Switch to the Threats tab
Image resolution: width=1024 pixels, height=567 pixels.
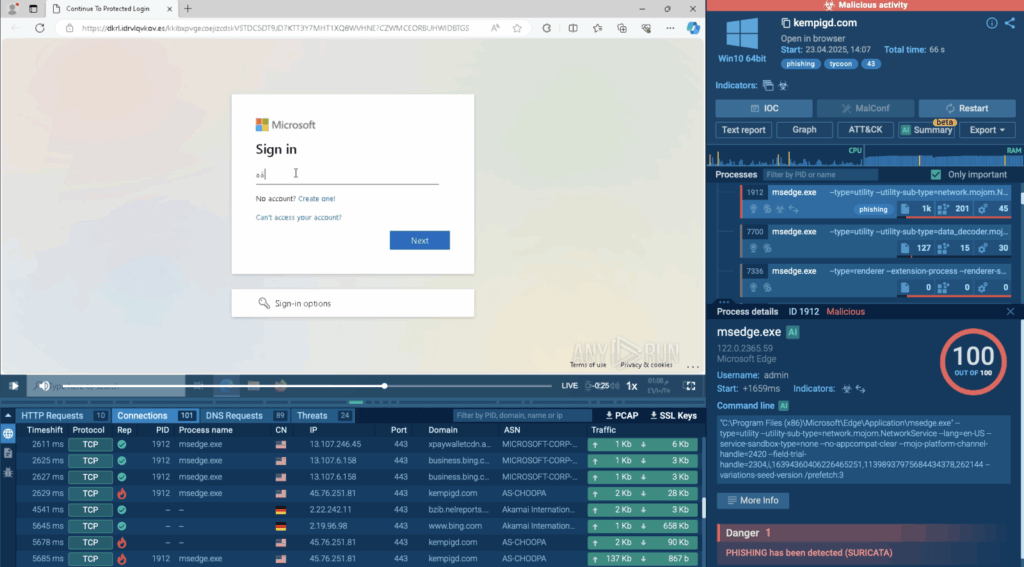[323, 415]
